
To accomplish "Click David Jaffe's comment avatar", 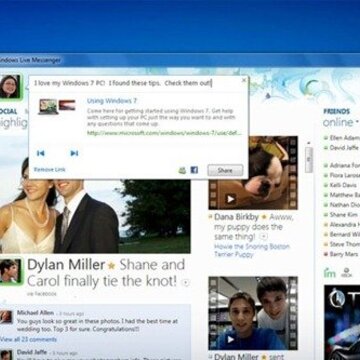I will click(6, 355).
